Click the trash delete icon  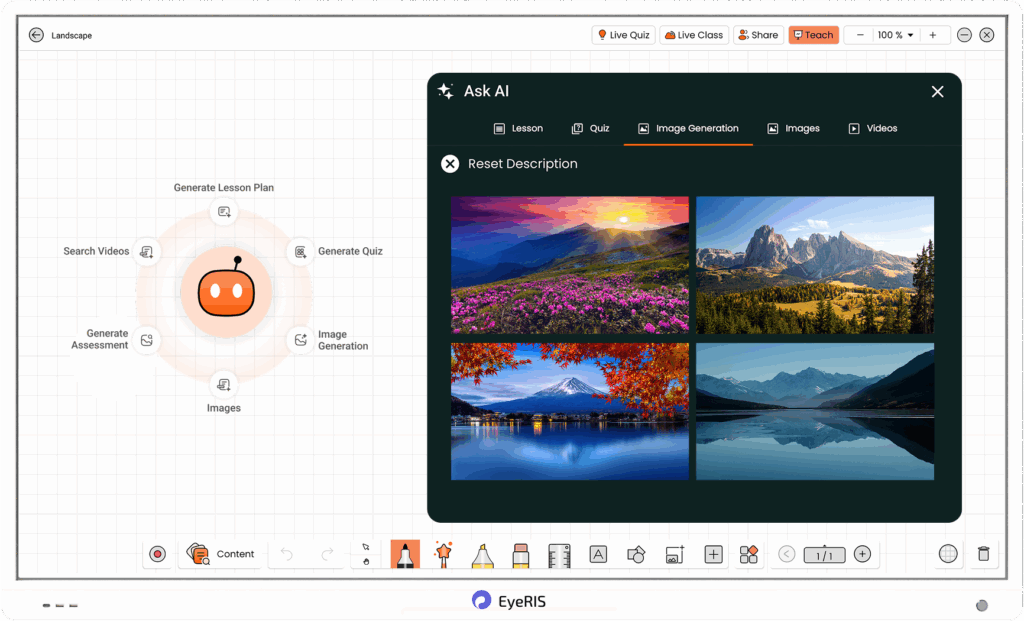(983, 554)
